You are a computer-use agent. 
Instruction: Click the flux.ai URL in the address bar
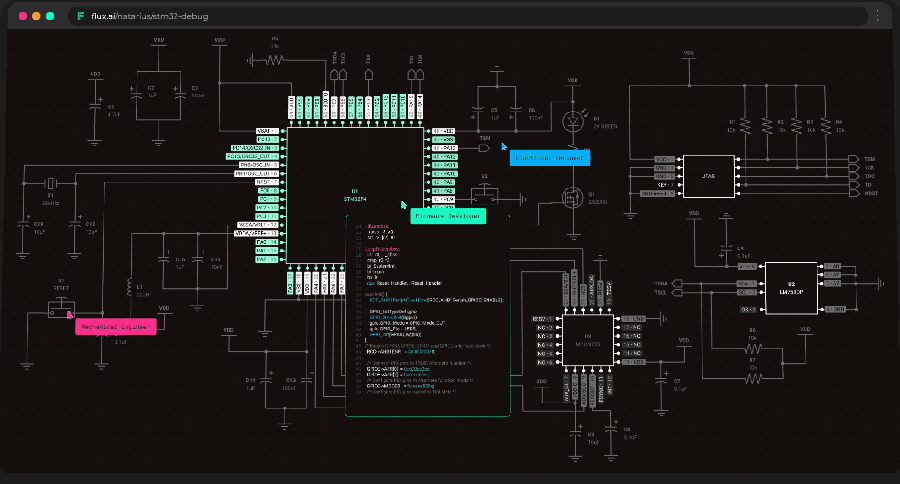[149, 16]
